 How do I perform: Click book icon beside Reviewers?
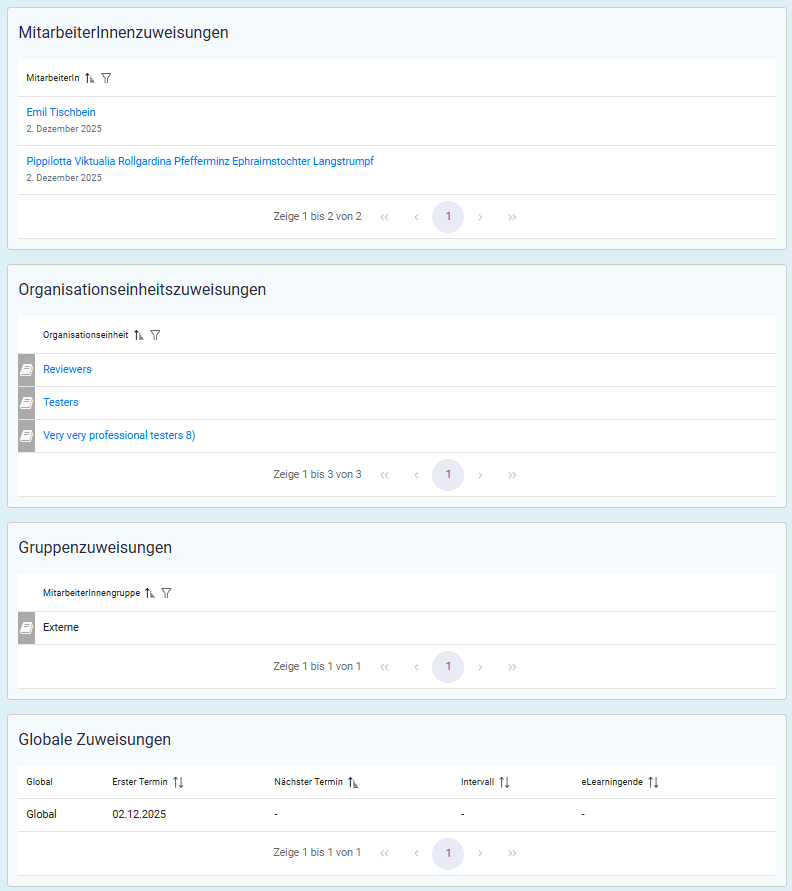tap(26, 370)
